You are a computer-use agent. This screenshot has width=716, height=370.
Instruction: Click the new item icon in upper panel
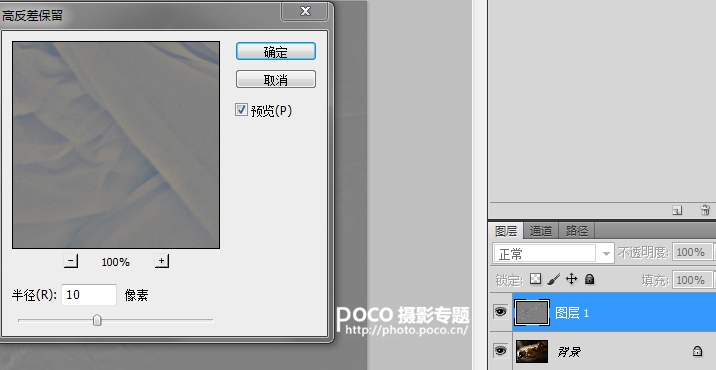tap(677, 210)
